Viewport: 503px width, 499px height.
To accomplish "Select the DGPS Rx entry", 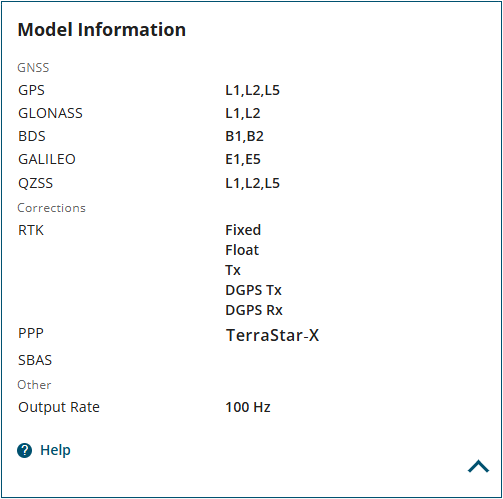I will (254, 310).
